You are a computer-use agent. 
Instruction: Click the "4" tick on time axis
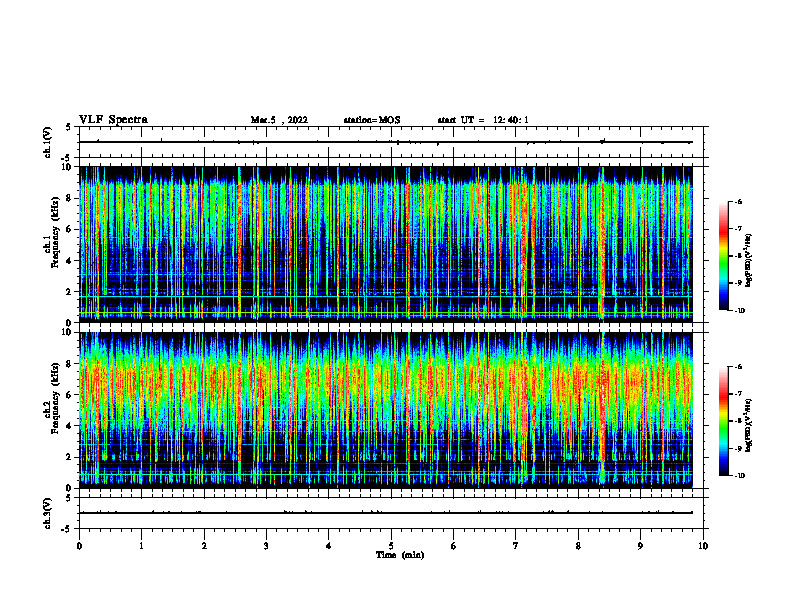pyautogui.click(x=328, y=546)
